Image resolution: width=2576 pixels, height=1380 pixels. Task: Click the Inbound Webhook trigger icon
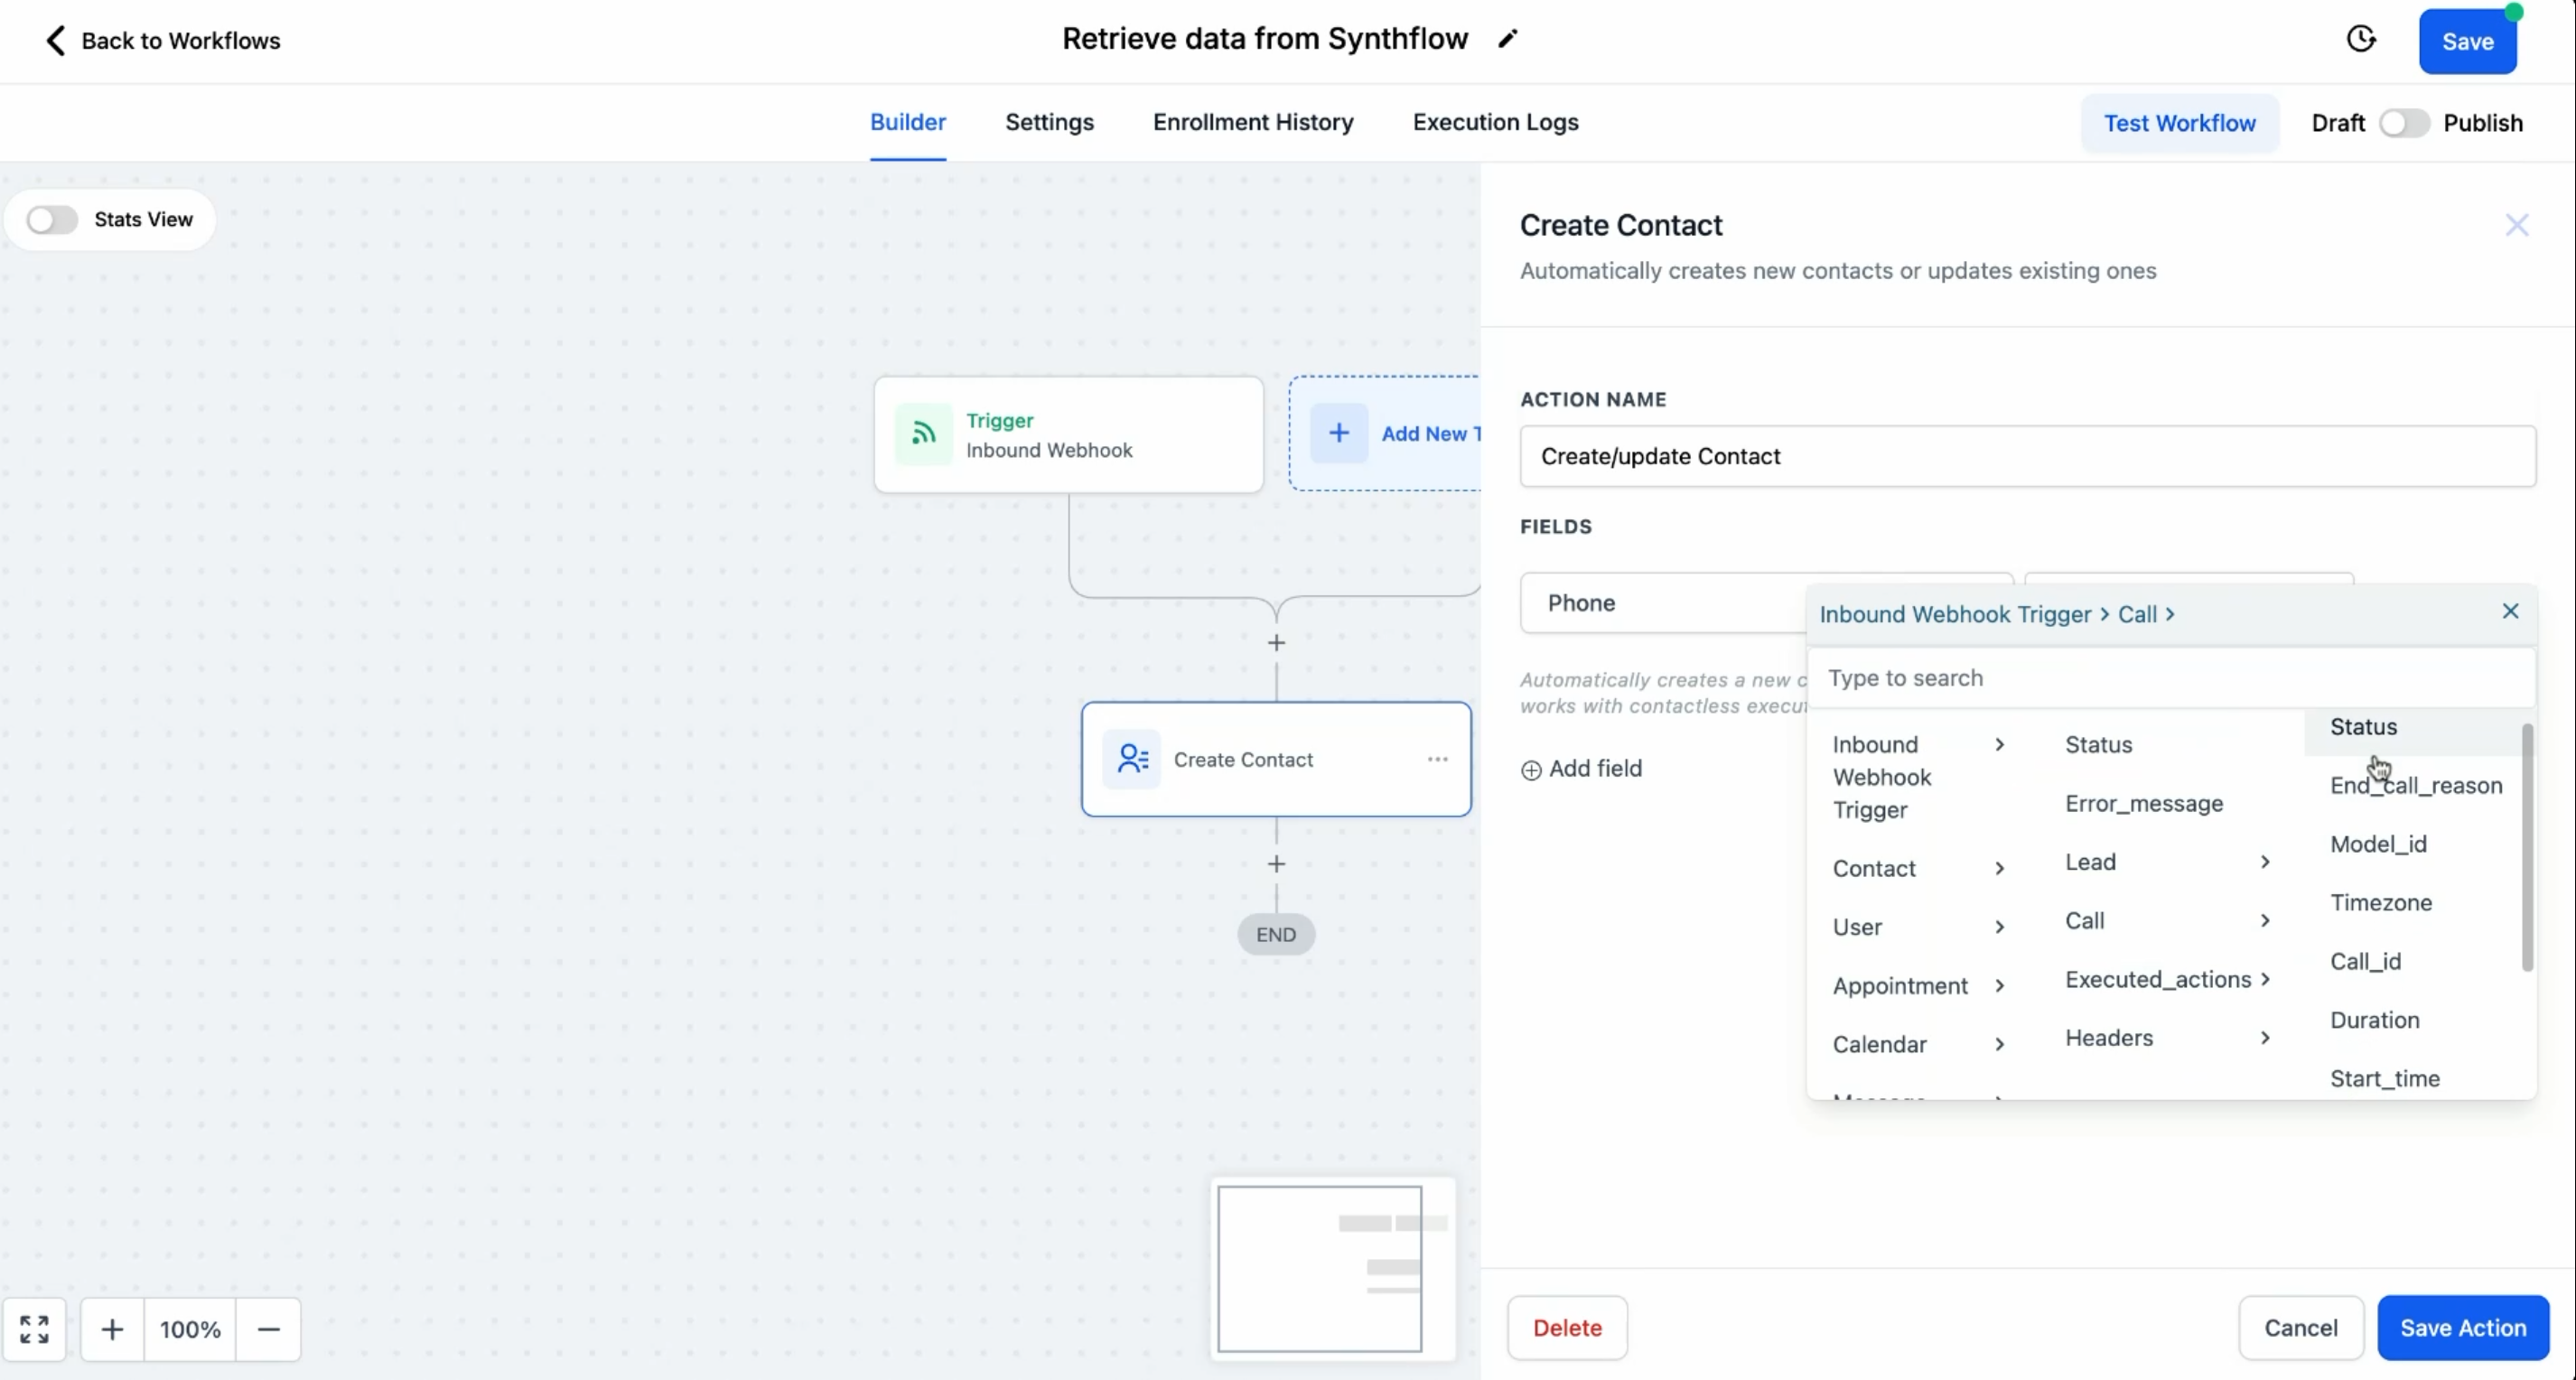click(x=923, y=434)
